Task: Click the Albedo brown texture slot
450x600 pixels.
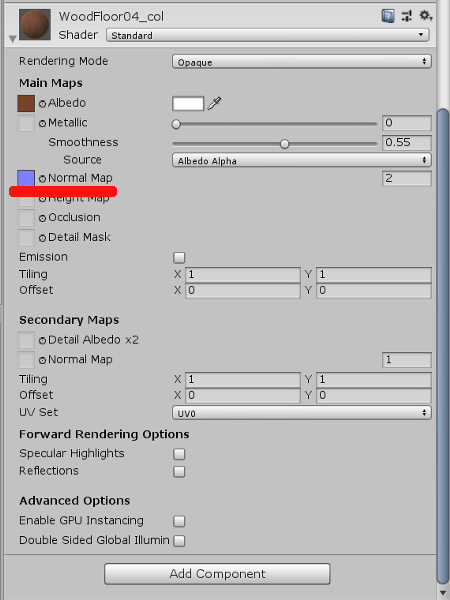Action: tap(26, 104)
